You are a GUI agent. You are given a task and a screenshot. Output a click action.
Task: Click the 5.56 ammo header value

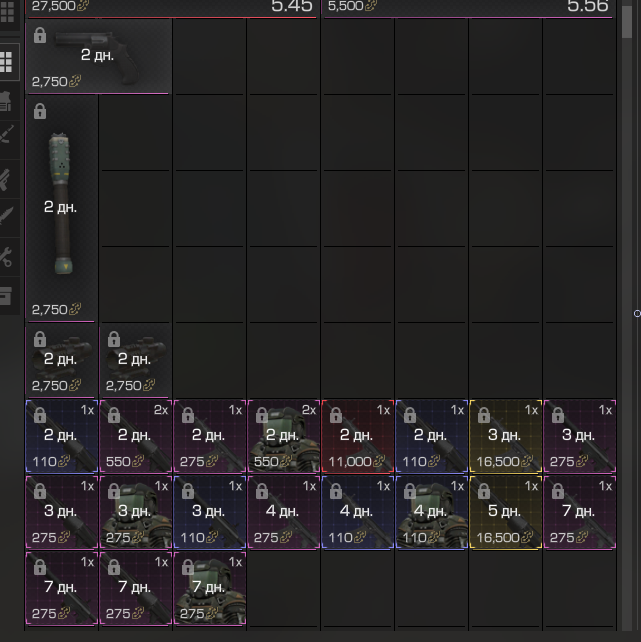coord(588,6)
